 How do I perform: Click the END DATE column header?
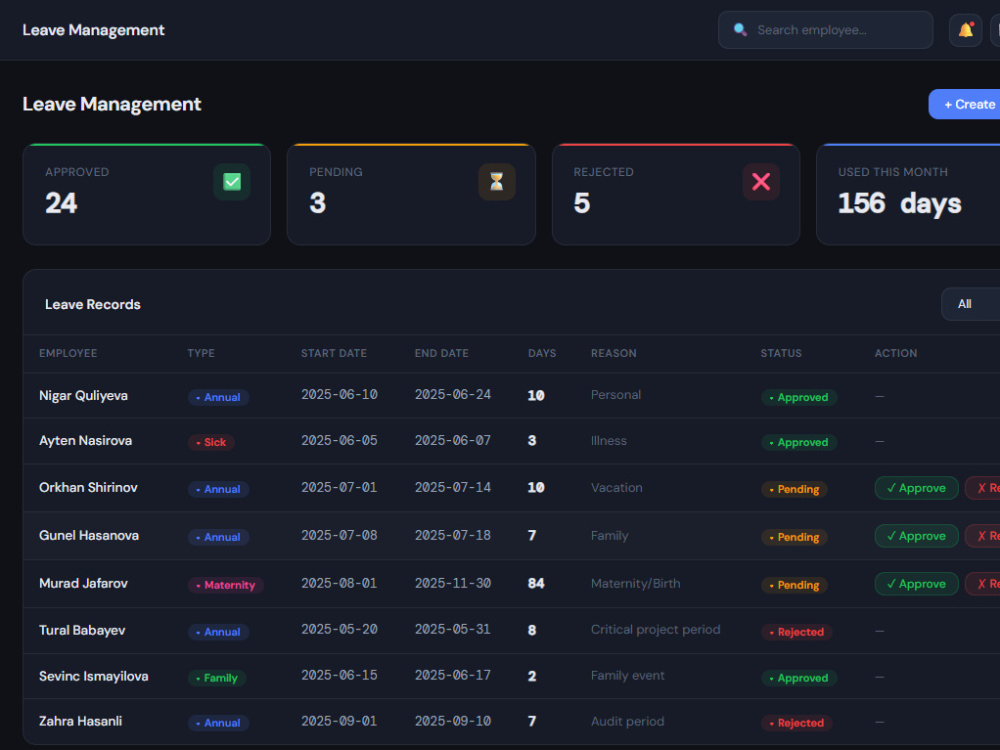click(441, 353)
